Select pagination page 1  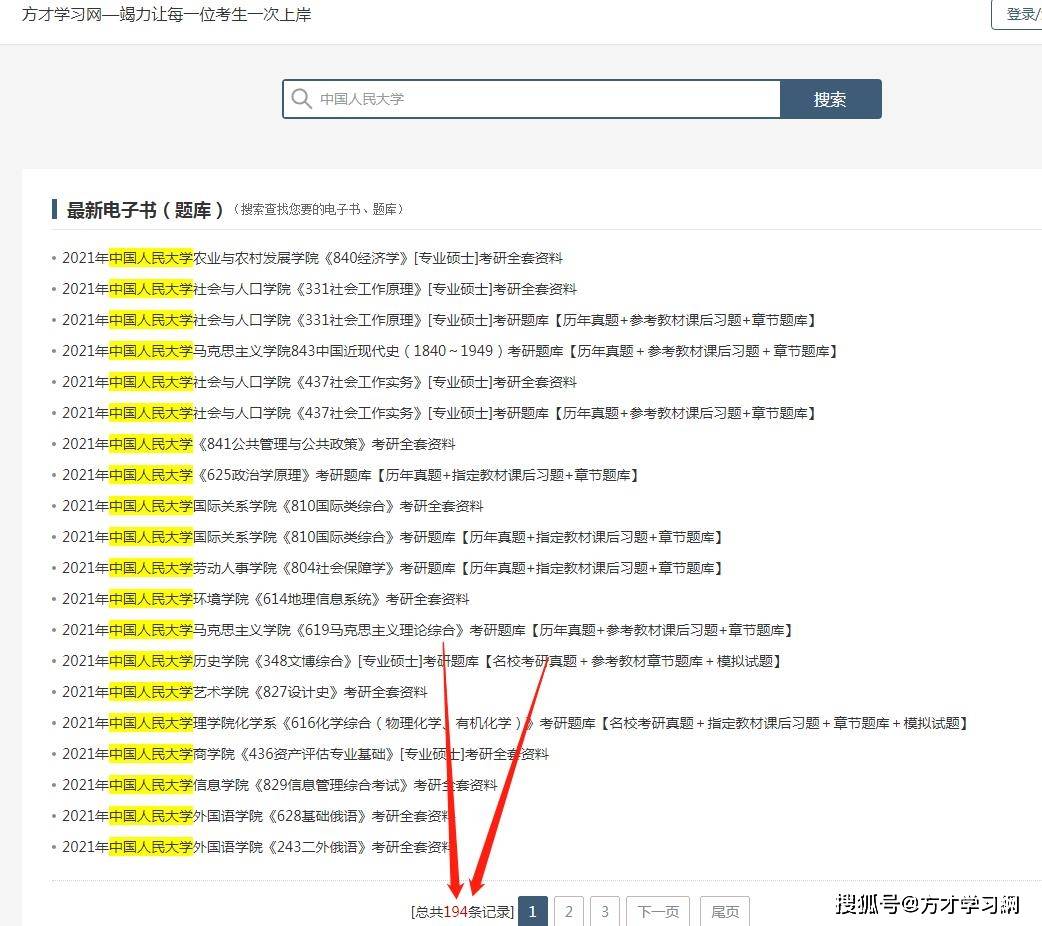point(533,911)
